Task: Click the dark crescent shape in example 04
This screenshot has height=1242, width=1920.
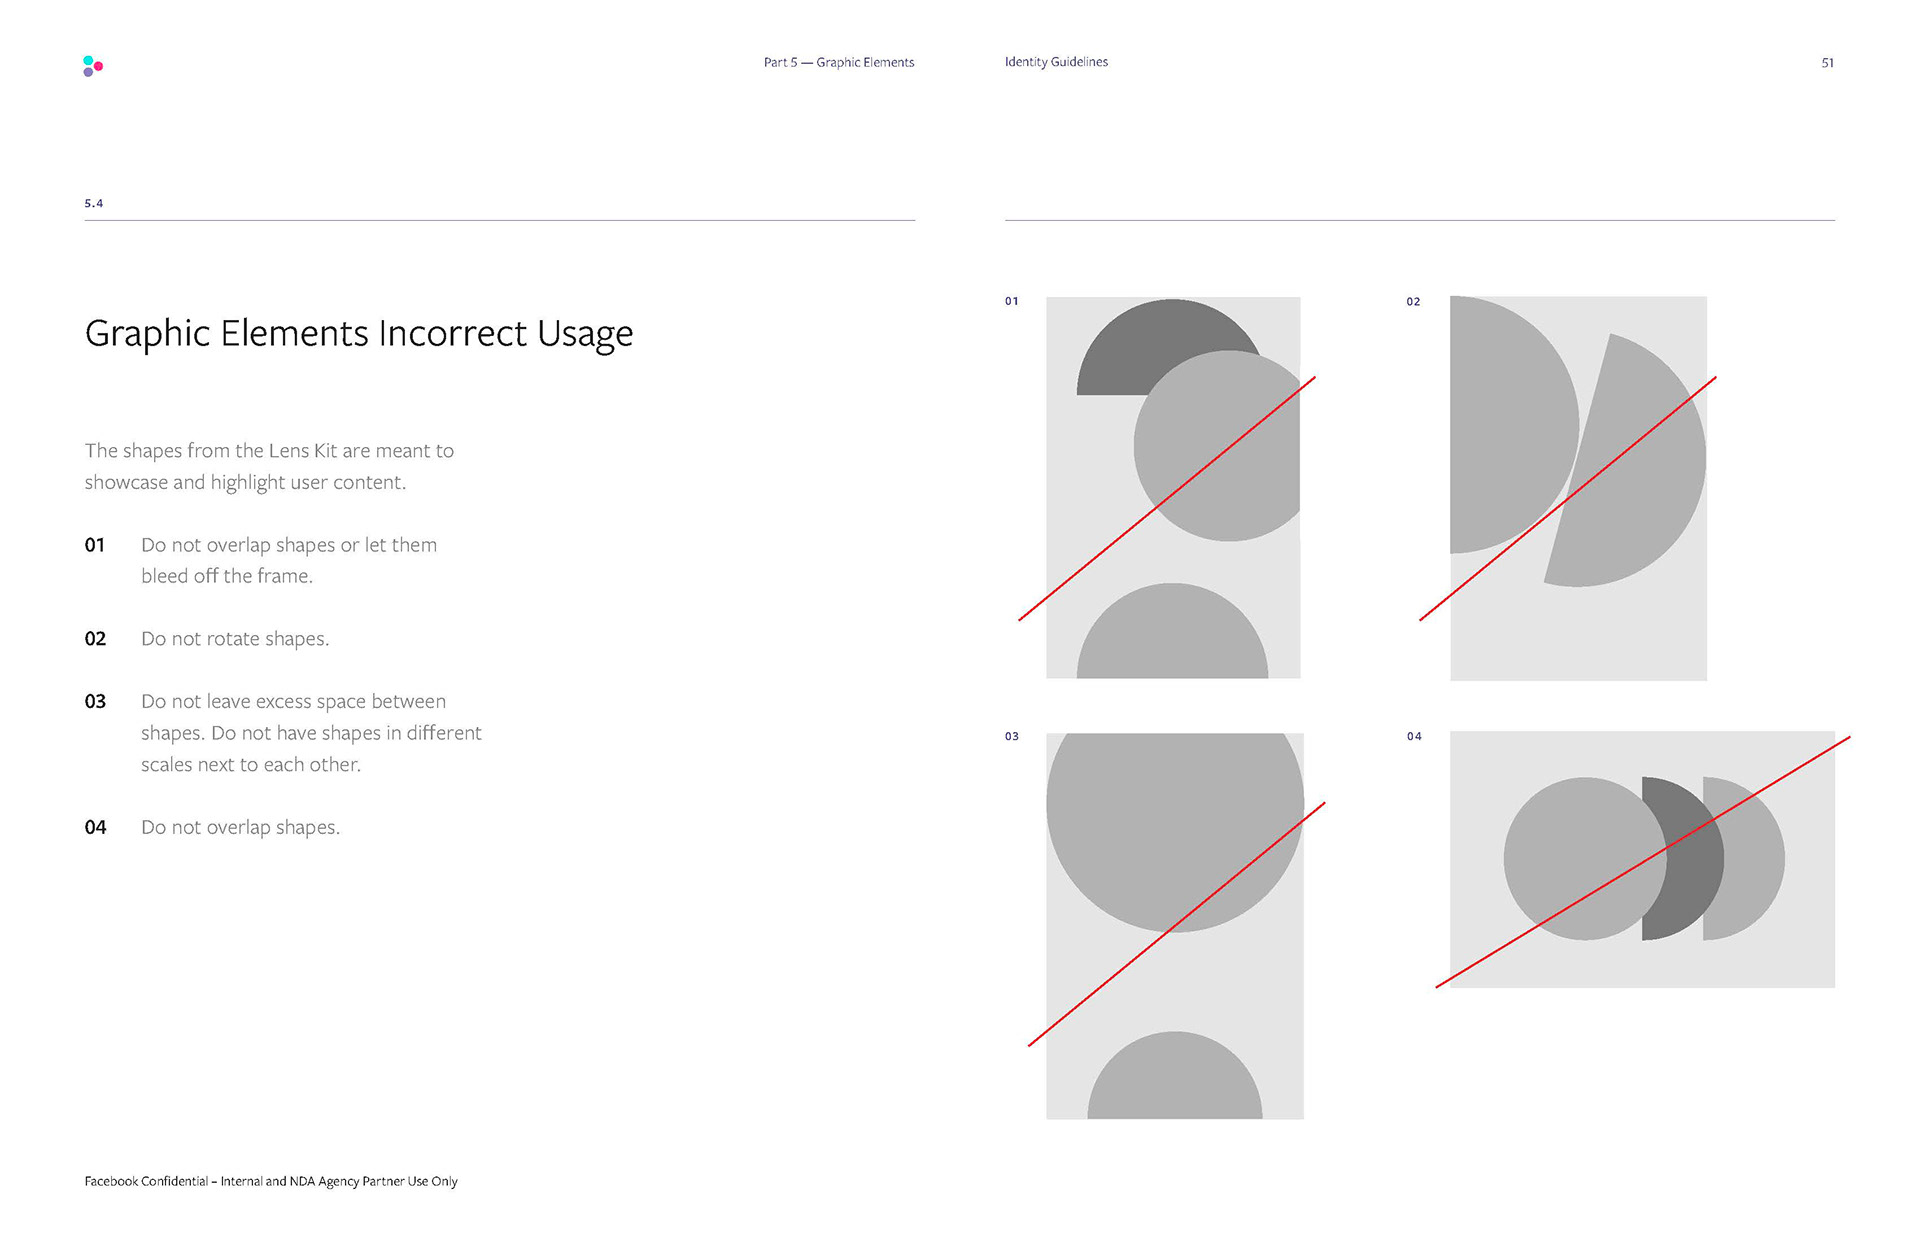Action: pyautogui.click(x=1692, y=860)
